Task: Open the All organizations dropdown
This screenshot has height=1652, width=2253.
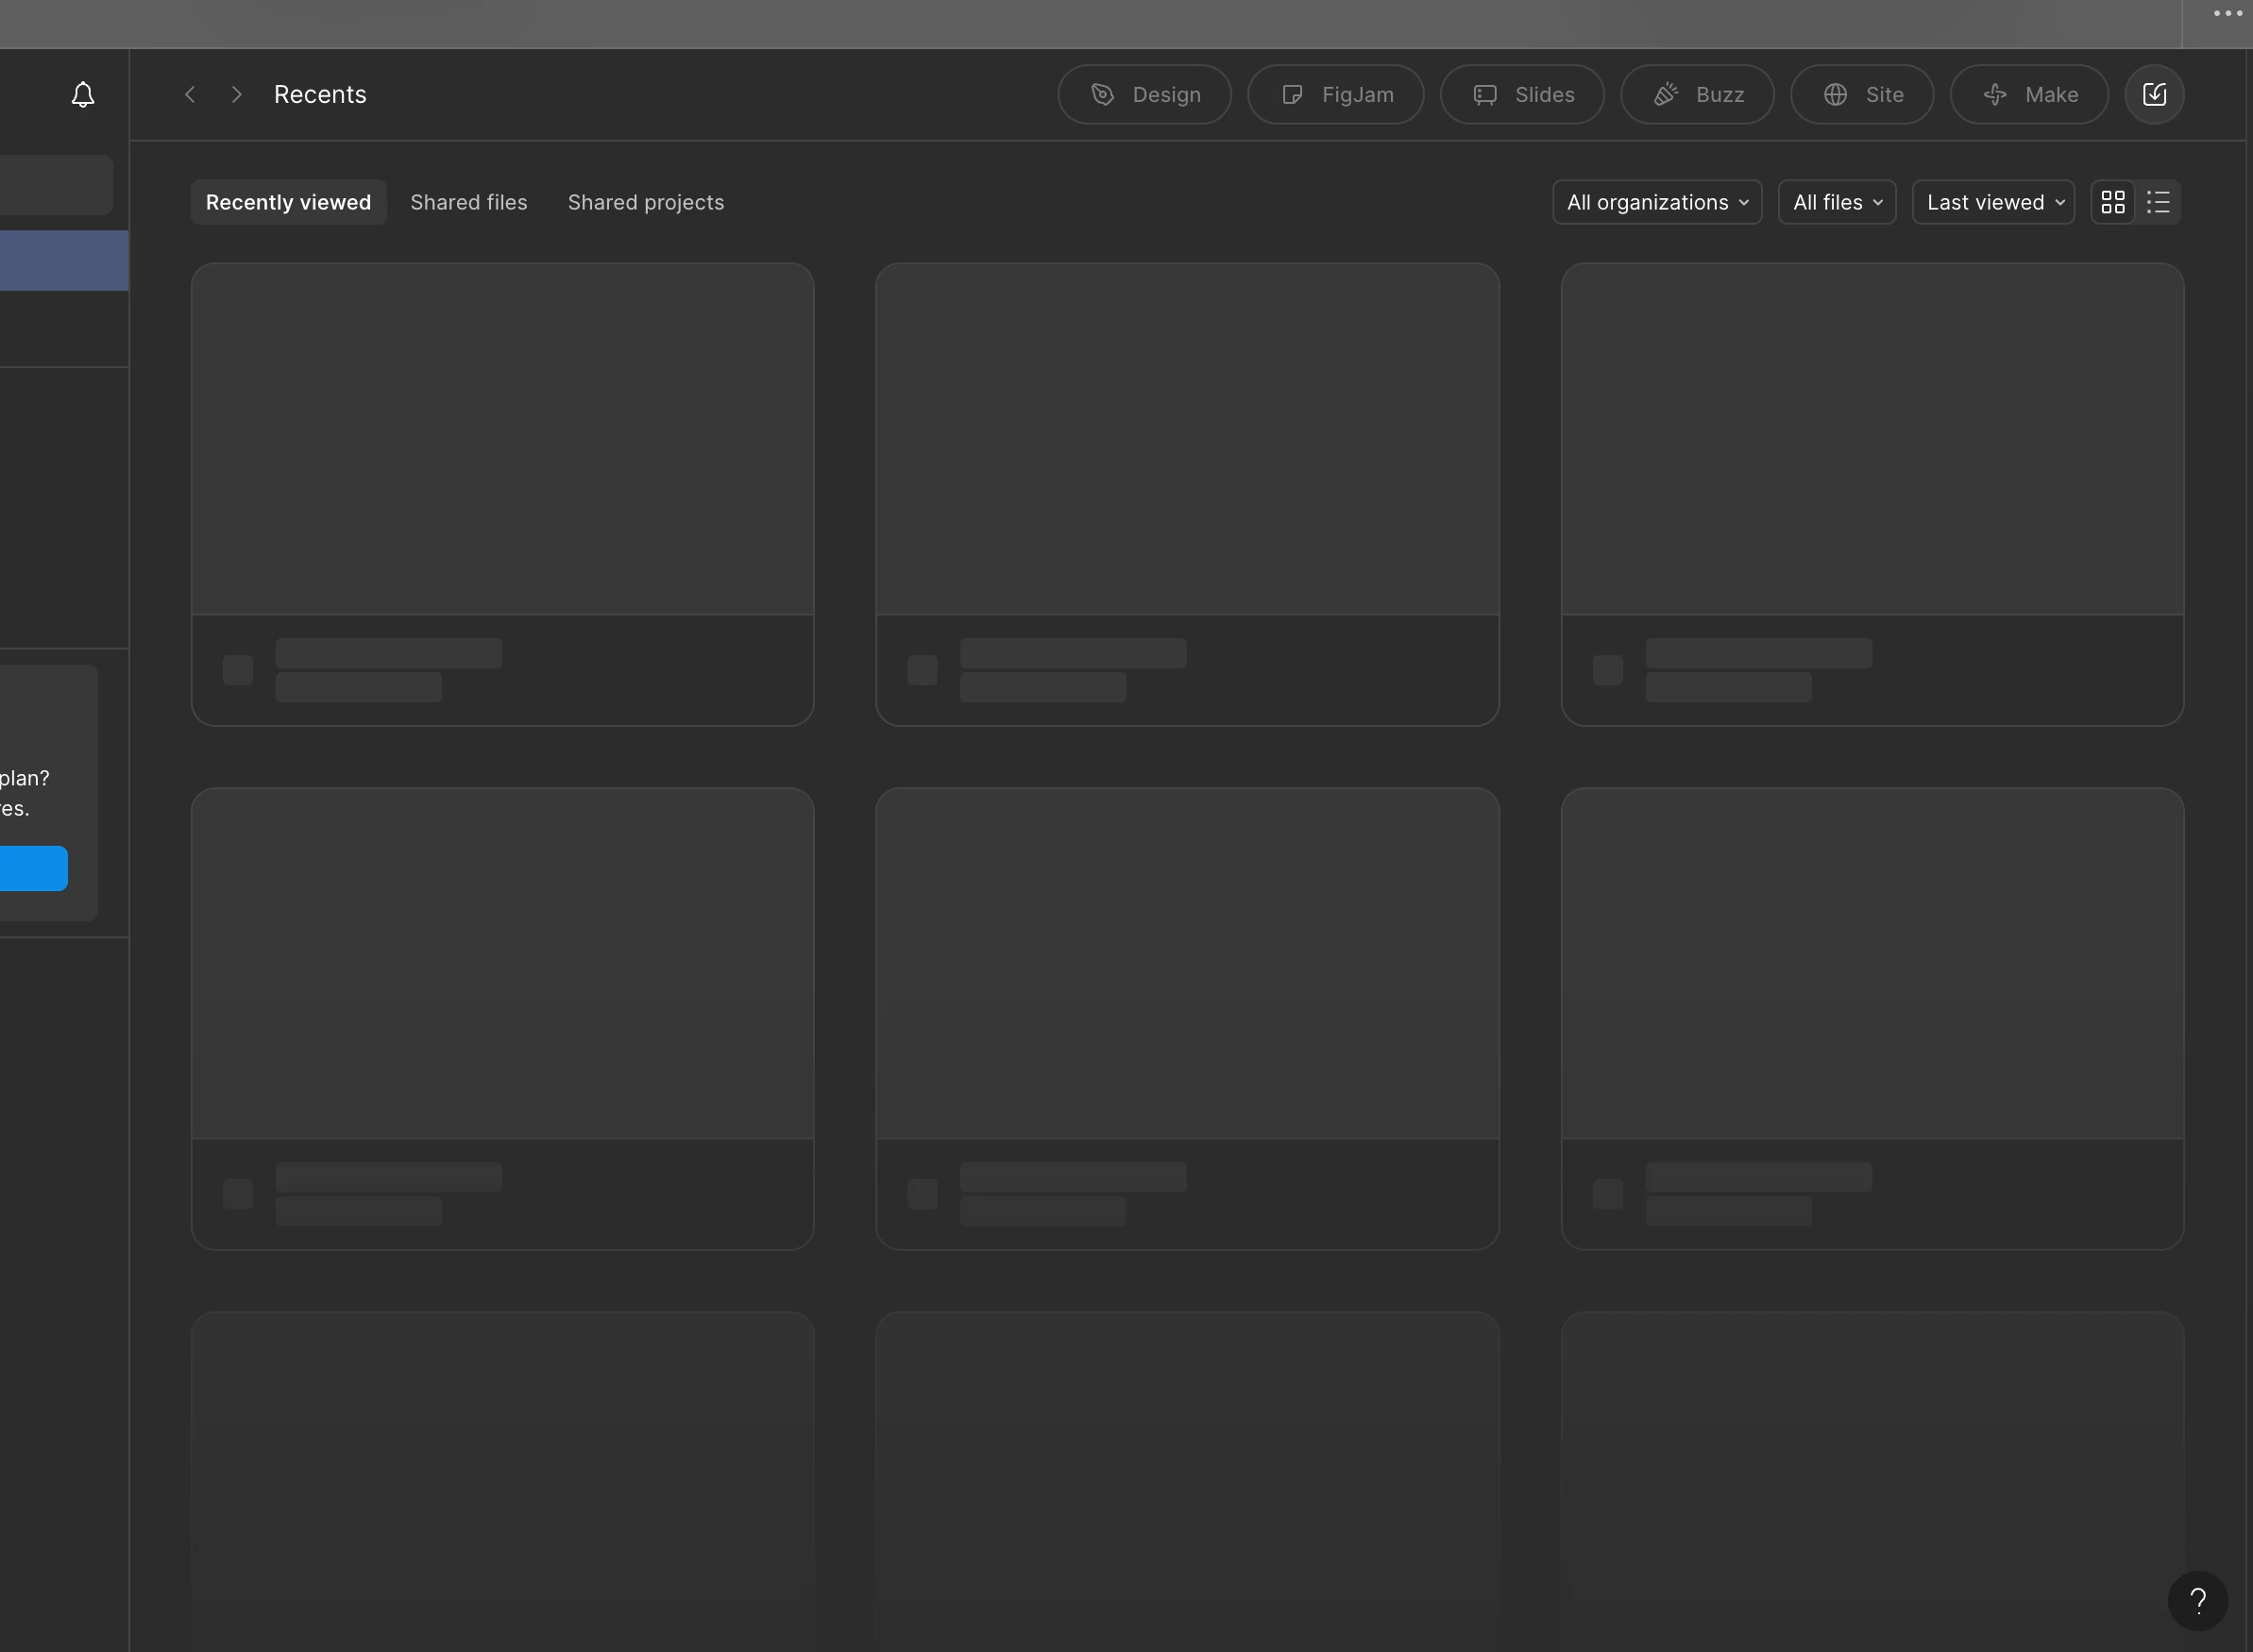Action: point(1656,203)
